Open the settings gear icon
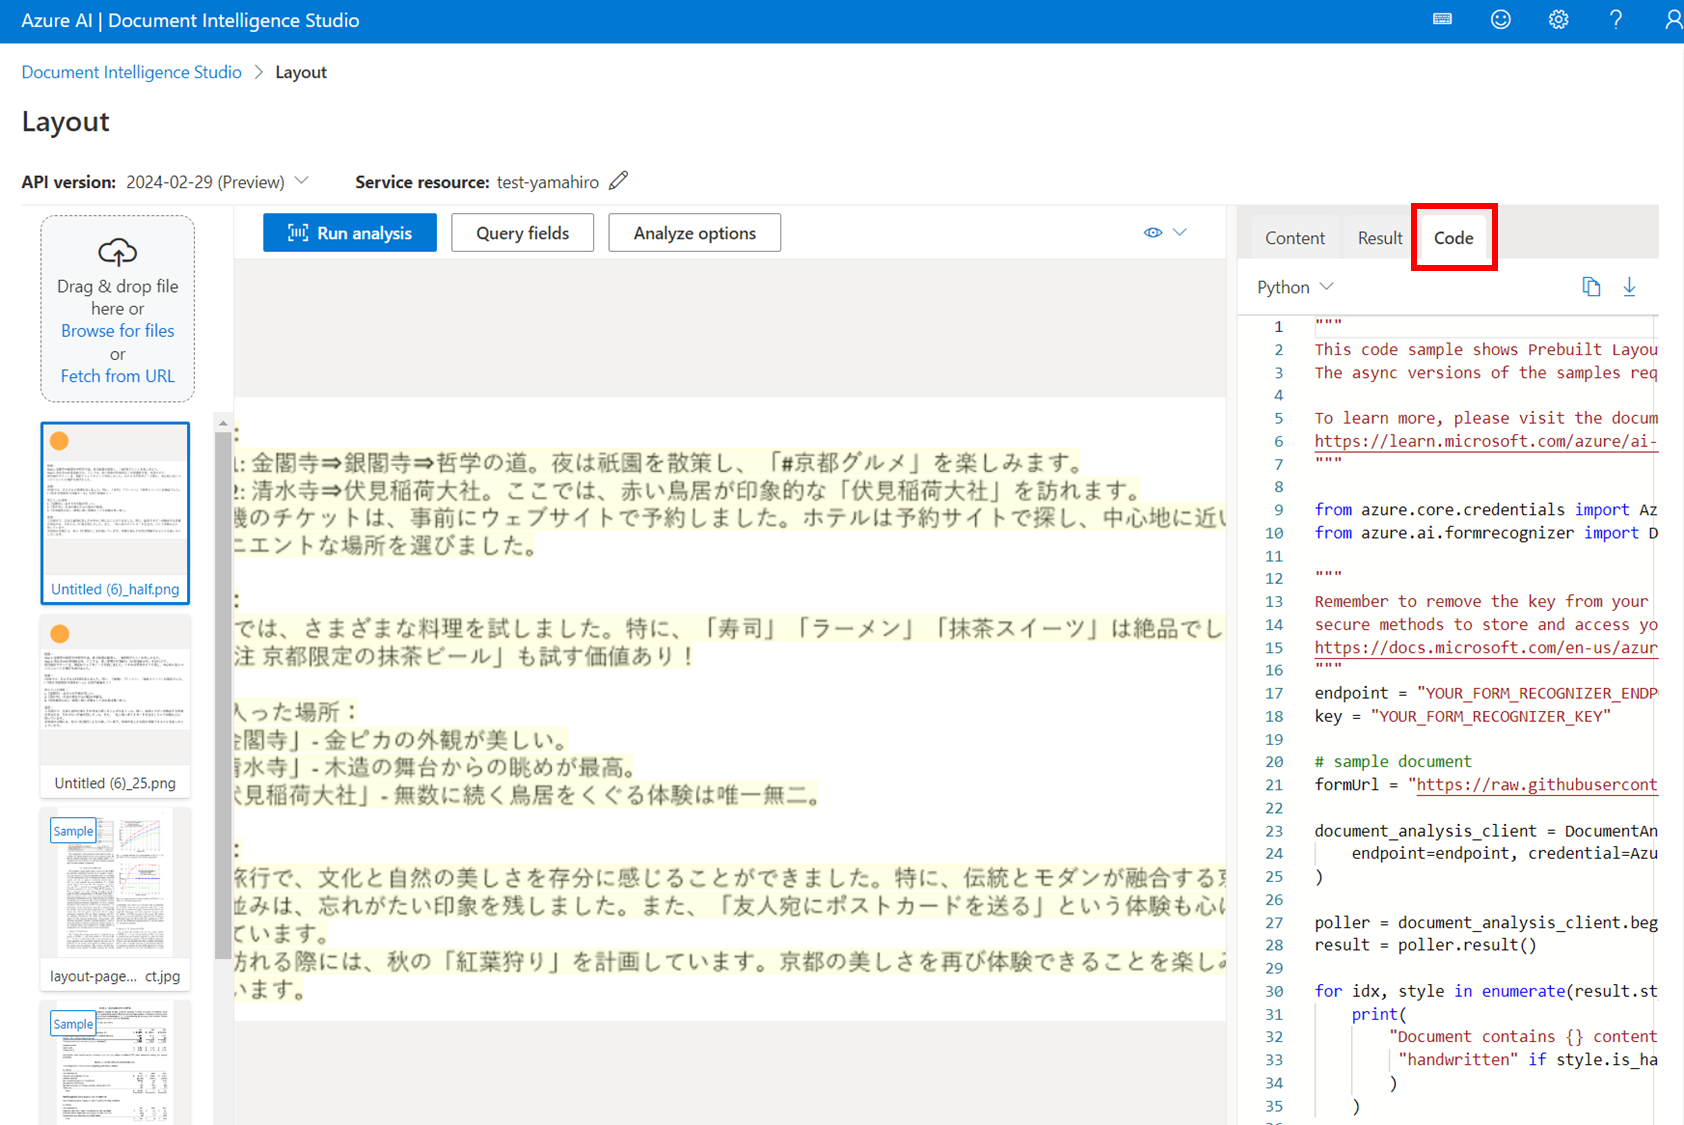 pyautogui.click(x=1558, y=19)
